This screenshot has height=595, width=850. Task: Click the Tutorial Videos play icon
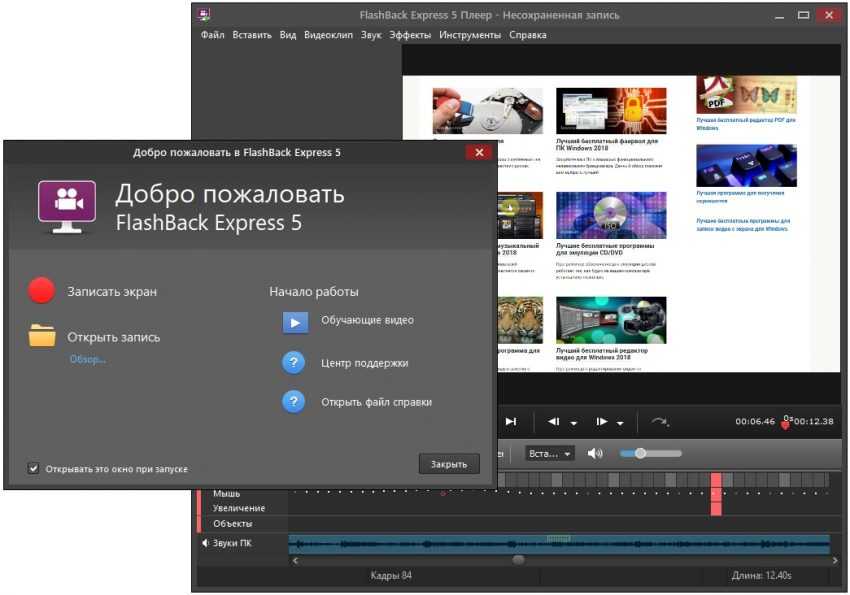(x=294, y=321)
